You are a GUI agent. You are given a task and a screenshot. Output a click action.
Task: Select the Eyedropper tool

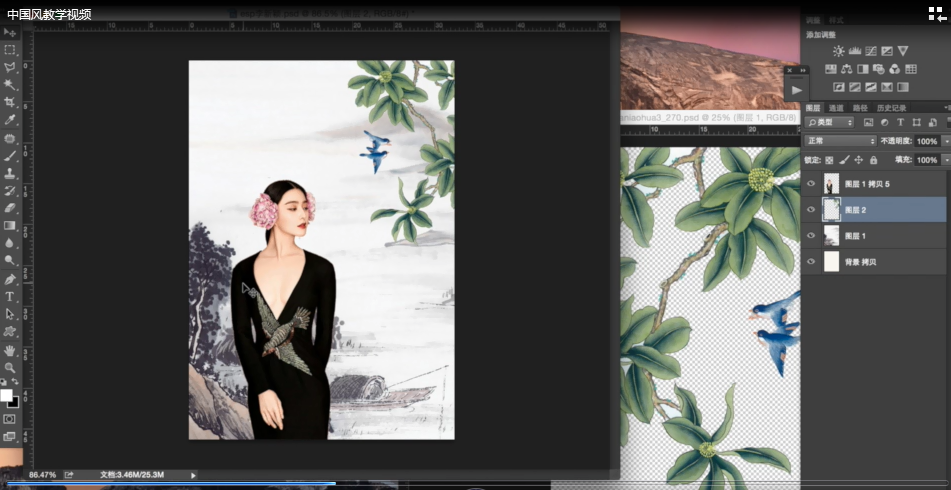[10, 120]
